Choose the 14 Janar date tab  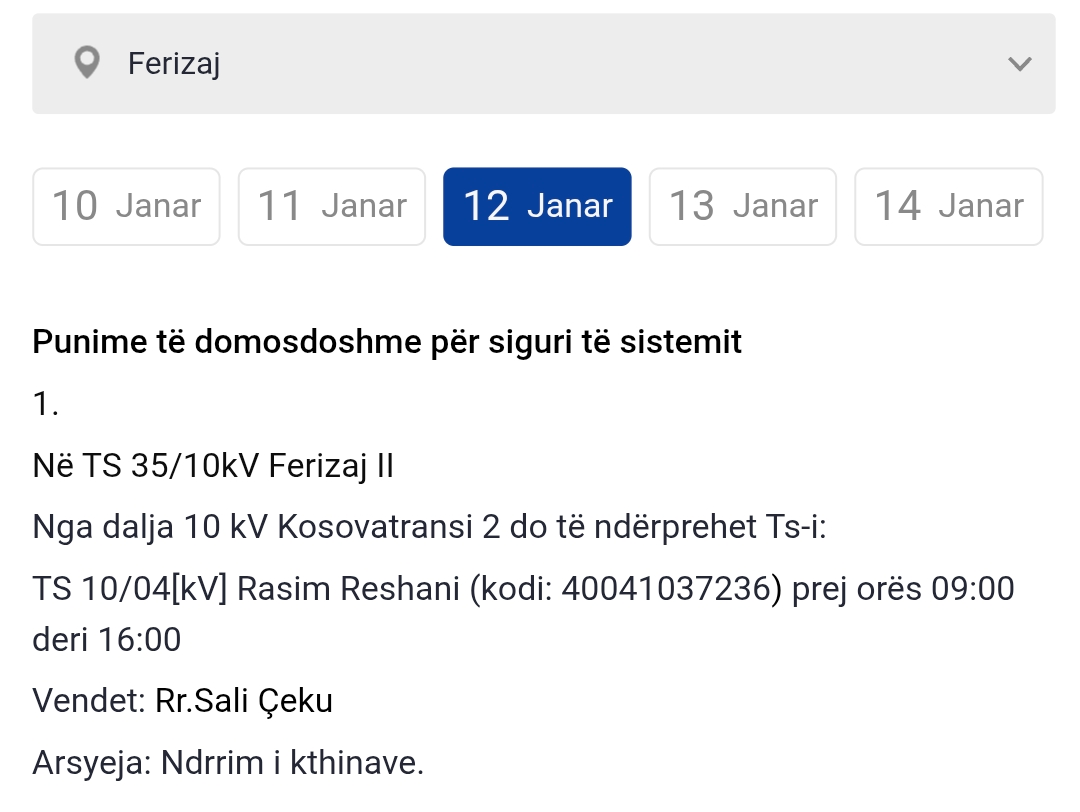point(948,206)
